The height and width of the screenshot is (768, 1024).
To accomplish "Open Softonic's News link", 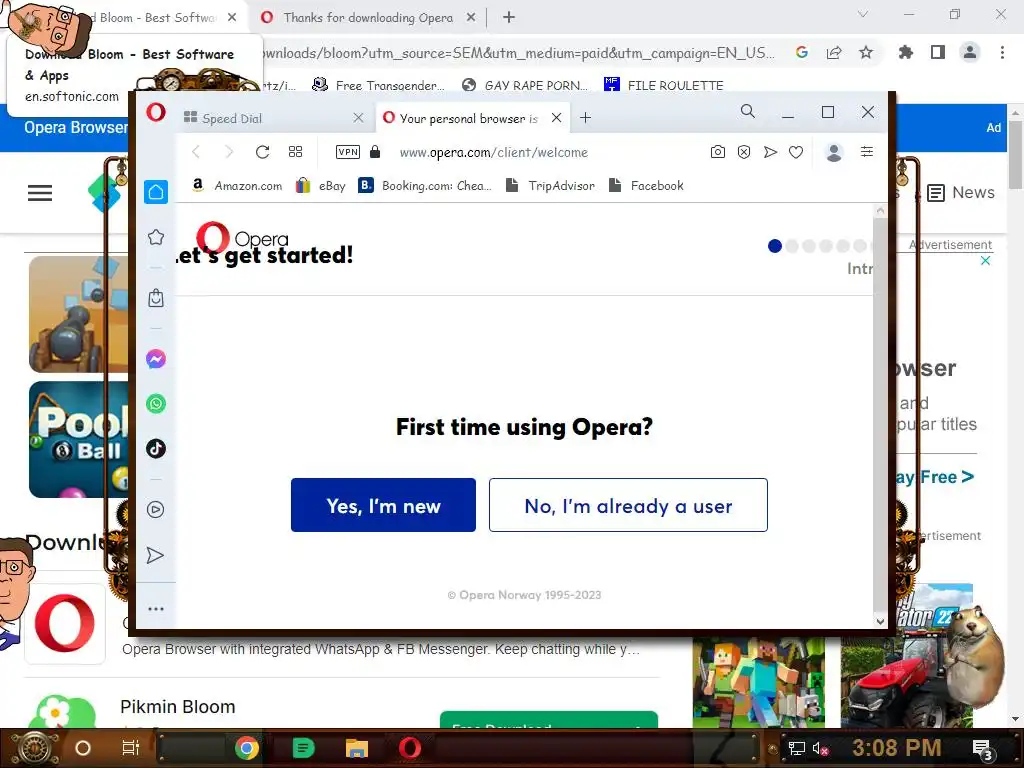I will (x=961, y=193).
